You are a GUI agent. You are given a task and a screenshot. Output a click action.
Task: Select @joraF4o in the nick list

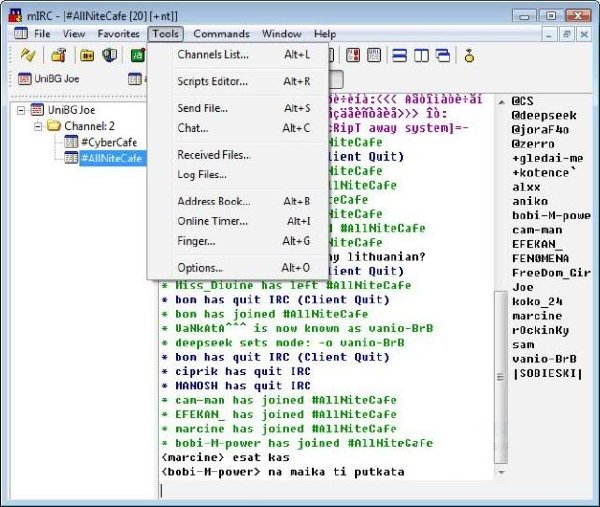pos(540,130)
